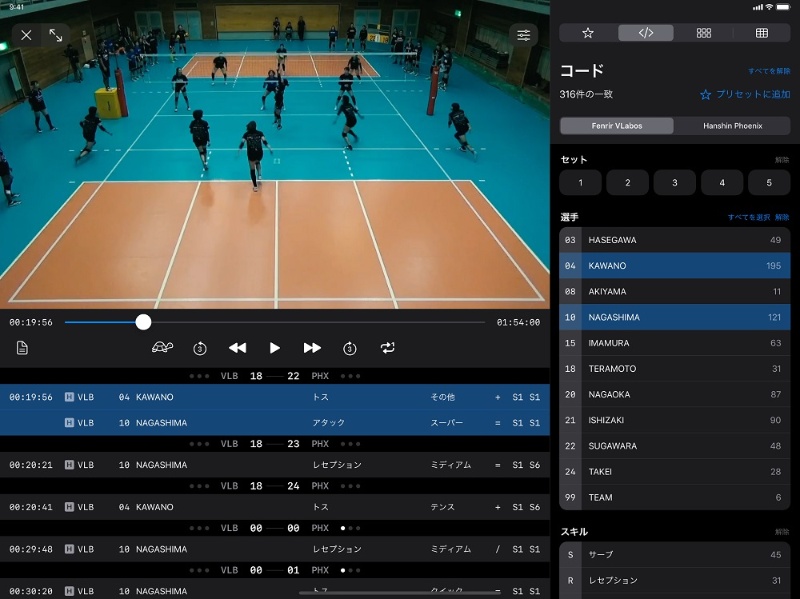Play the video

click(275, 348)
